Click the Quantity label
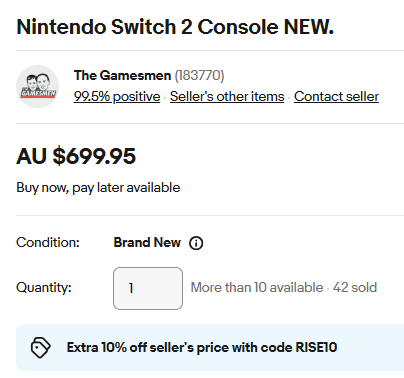 [x=44, y=287]
